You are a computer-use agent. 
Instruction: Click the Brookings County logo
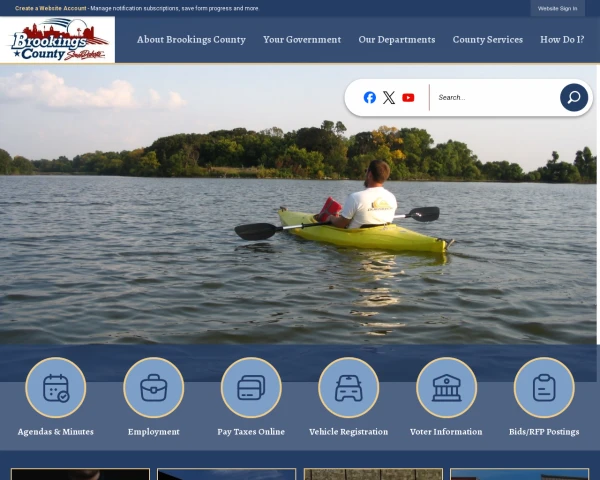[57, 39]
